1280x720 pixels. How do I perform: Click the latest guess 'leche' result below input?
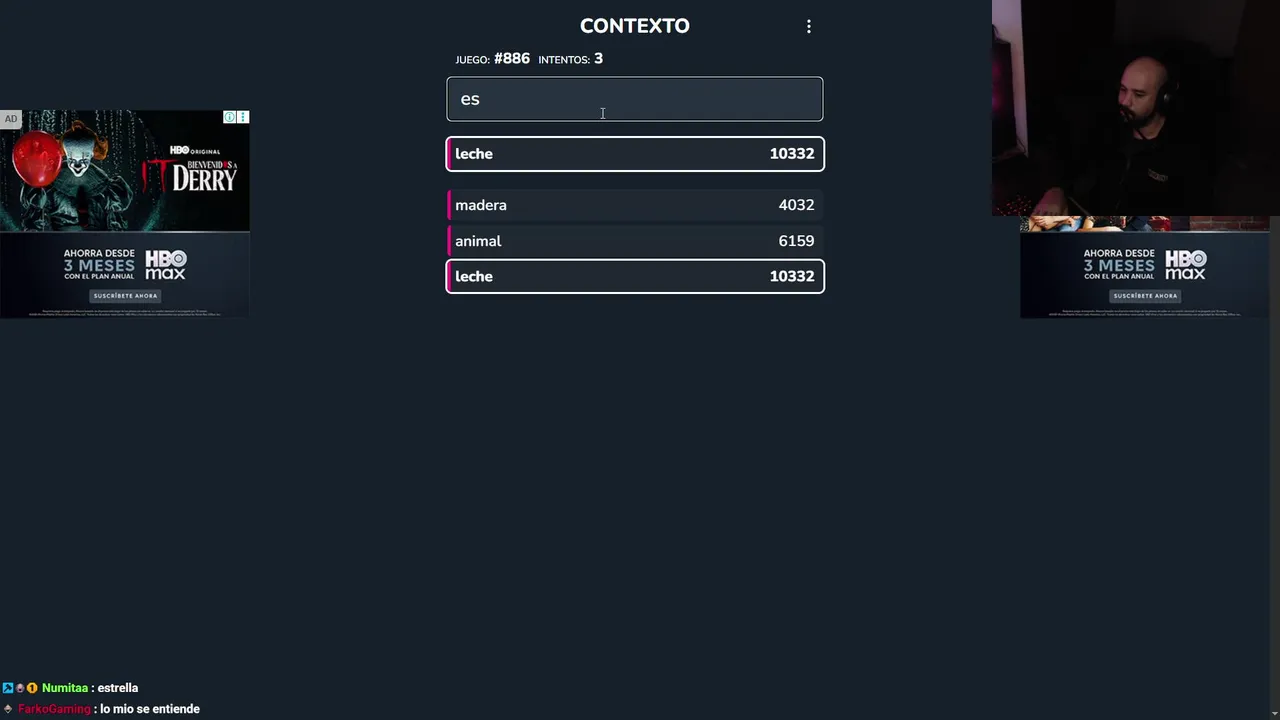coord(635,154)
